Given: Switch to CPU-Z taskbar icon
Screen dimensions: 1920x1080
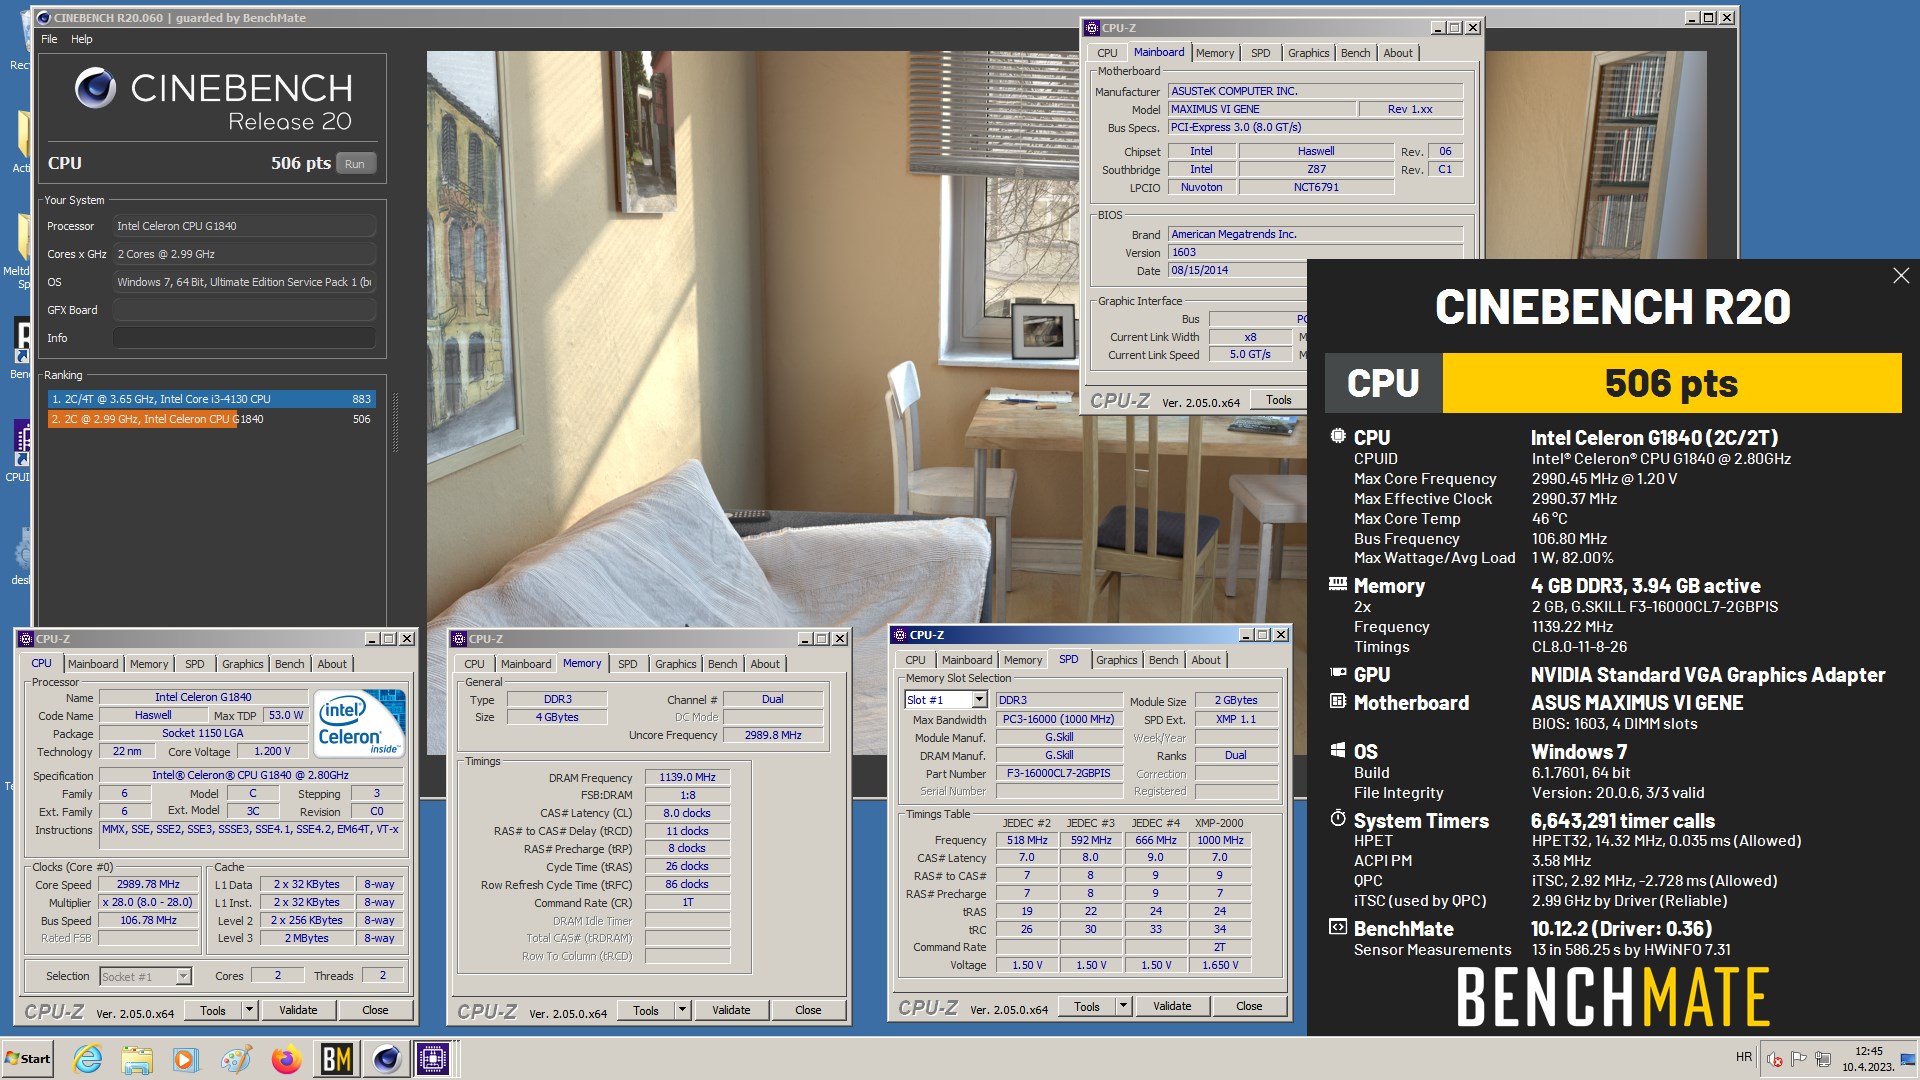Looking at the screenshot, I should (434, 1059).
